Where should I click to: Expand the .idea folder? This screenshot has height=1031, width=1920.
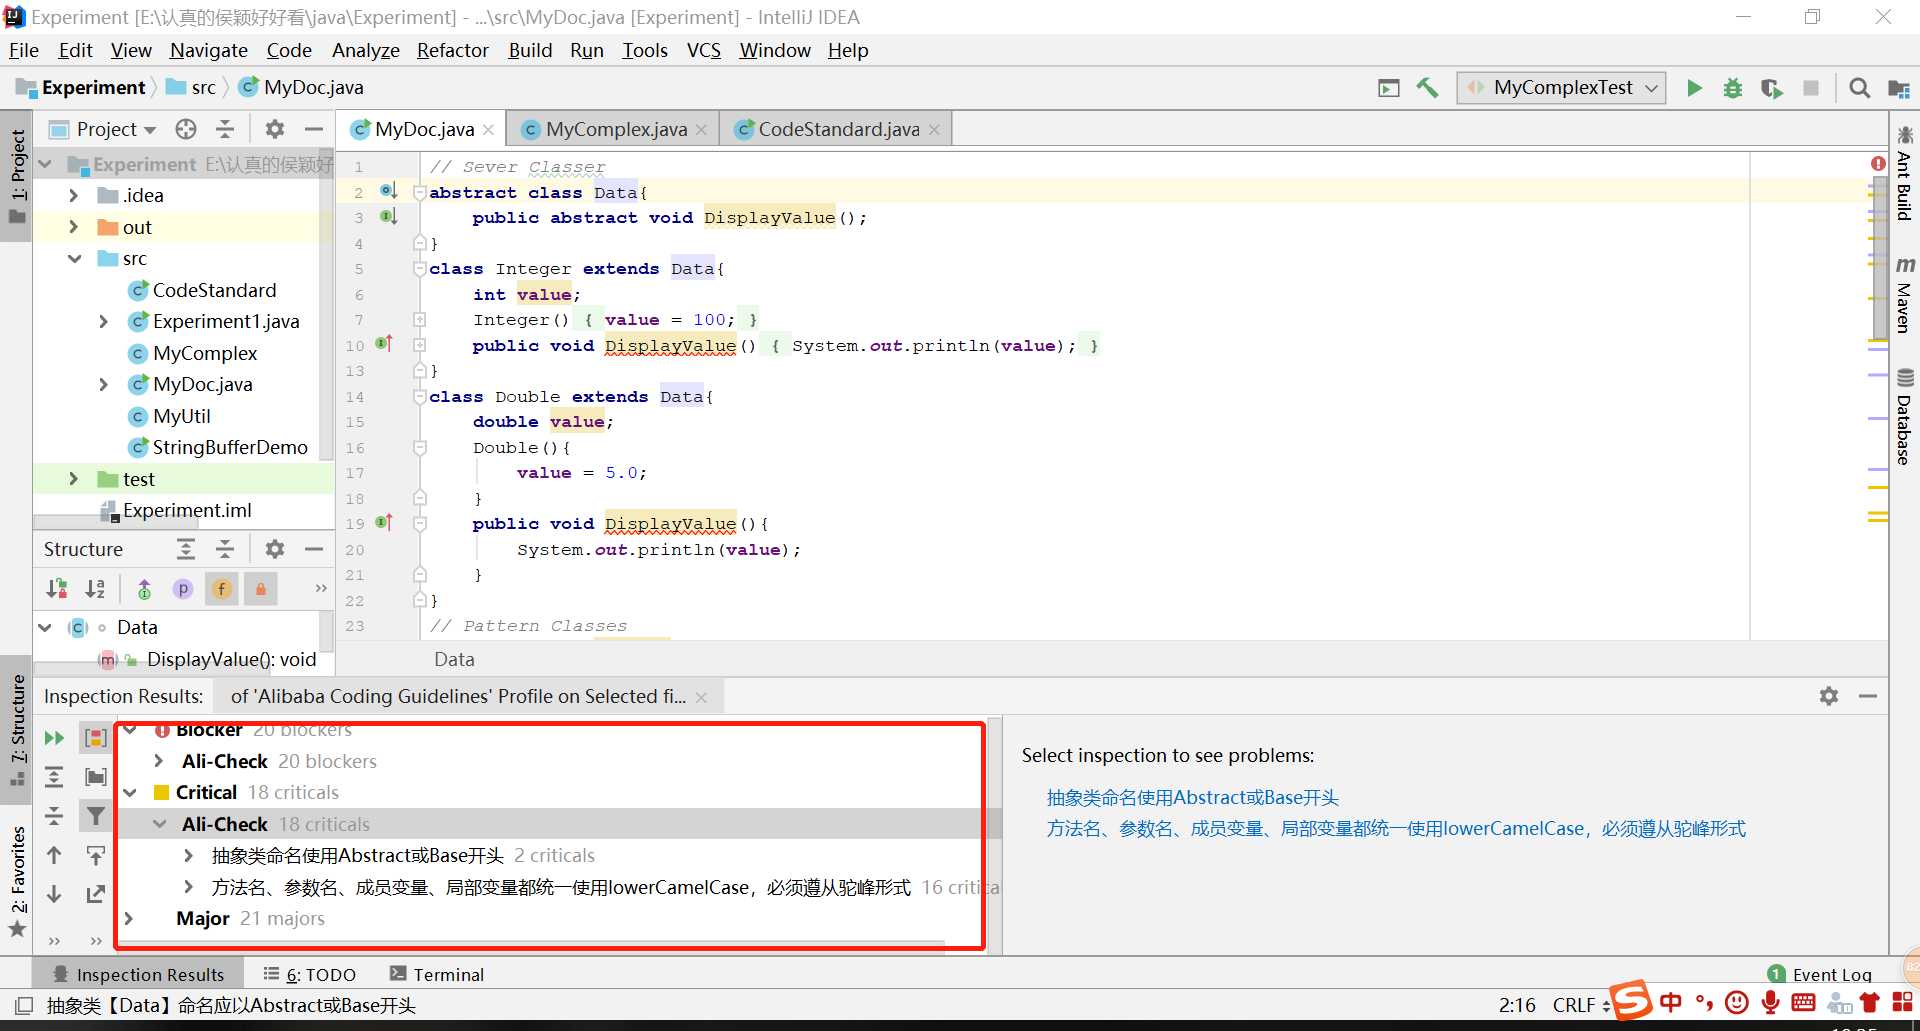click(73, 195)
